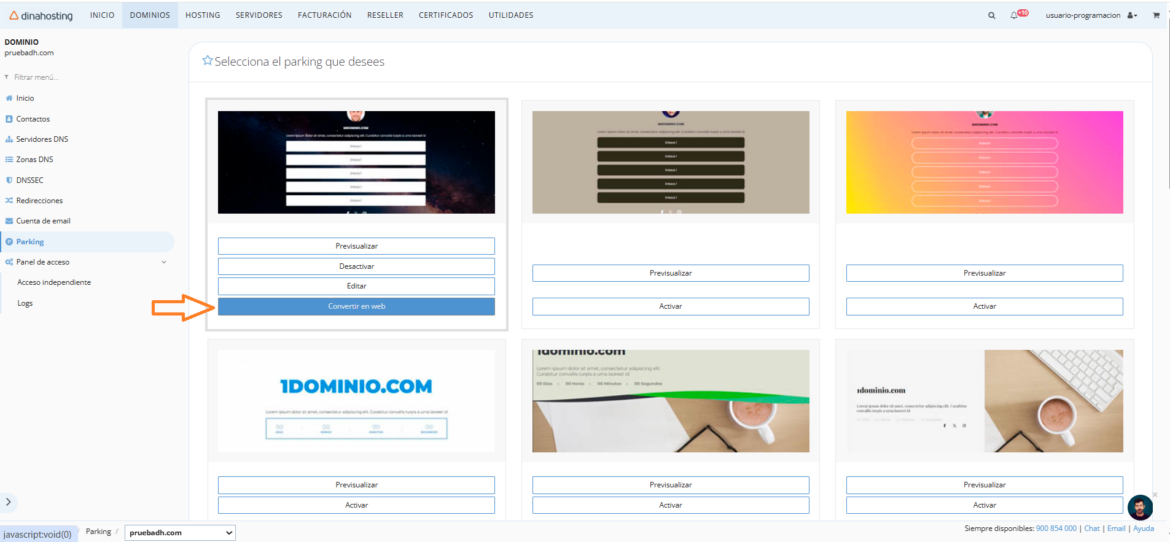1170x542 pixels.
Task: Preview the keyboard and coffee template
Action: (984, 485)
